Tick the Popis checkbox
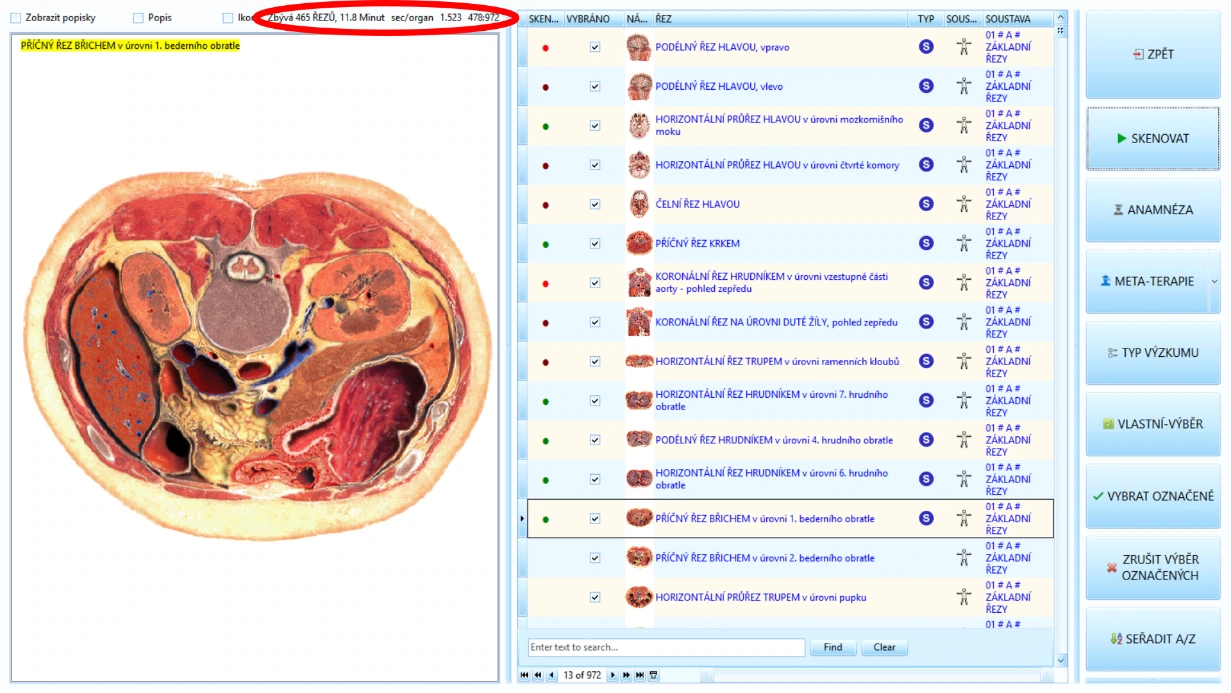Screen dimensions: 1231x693 [x=138, y=18]
